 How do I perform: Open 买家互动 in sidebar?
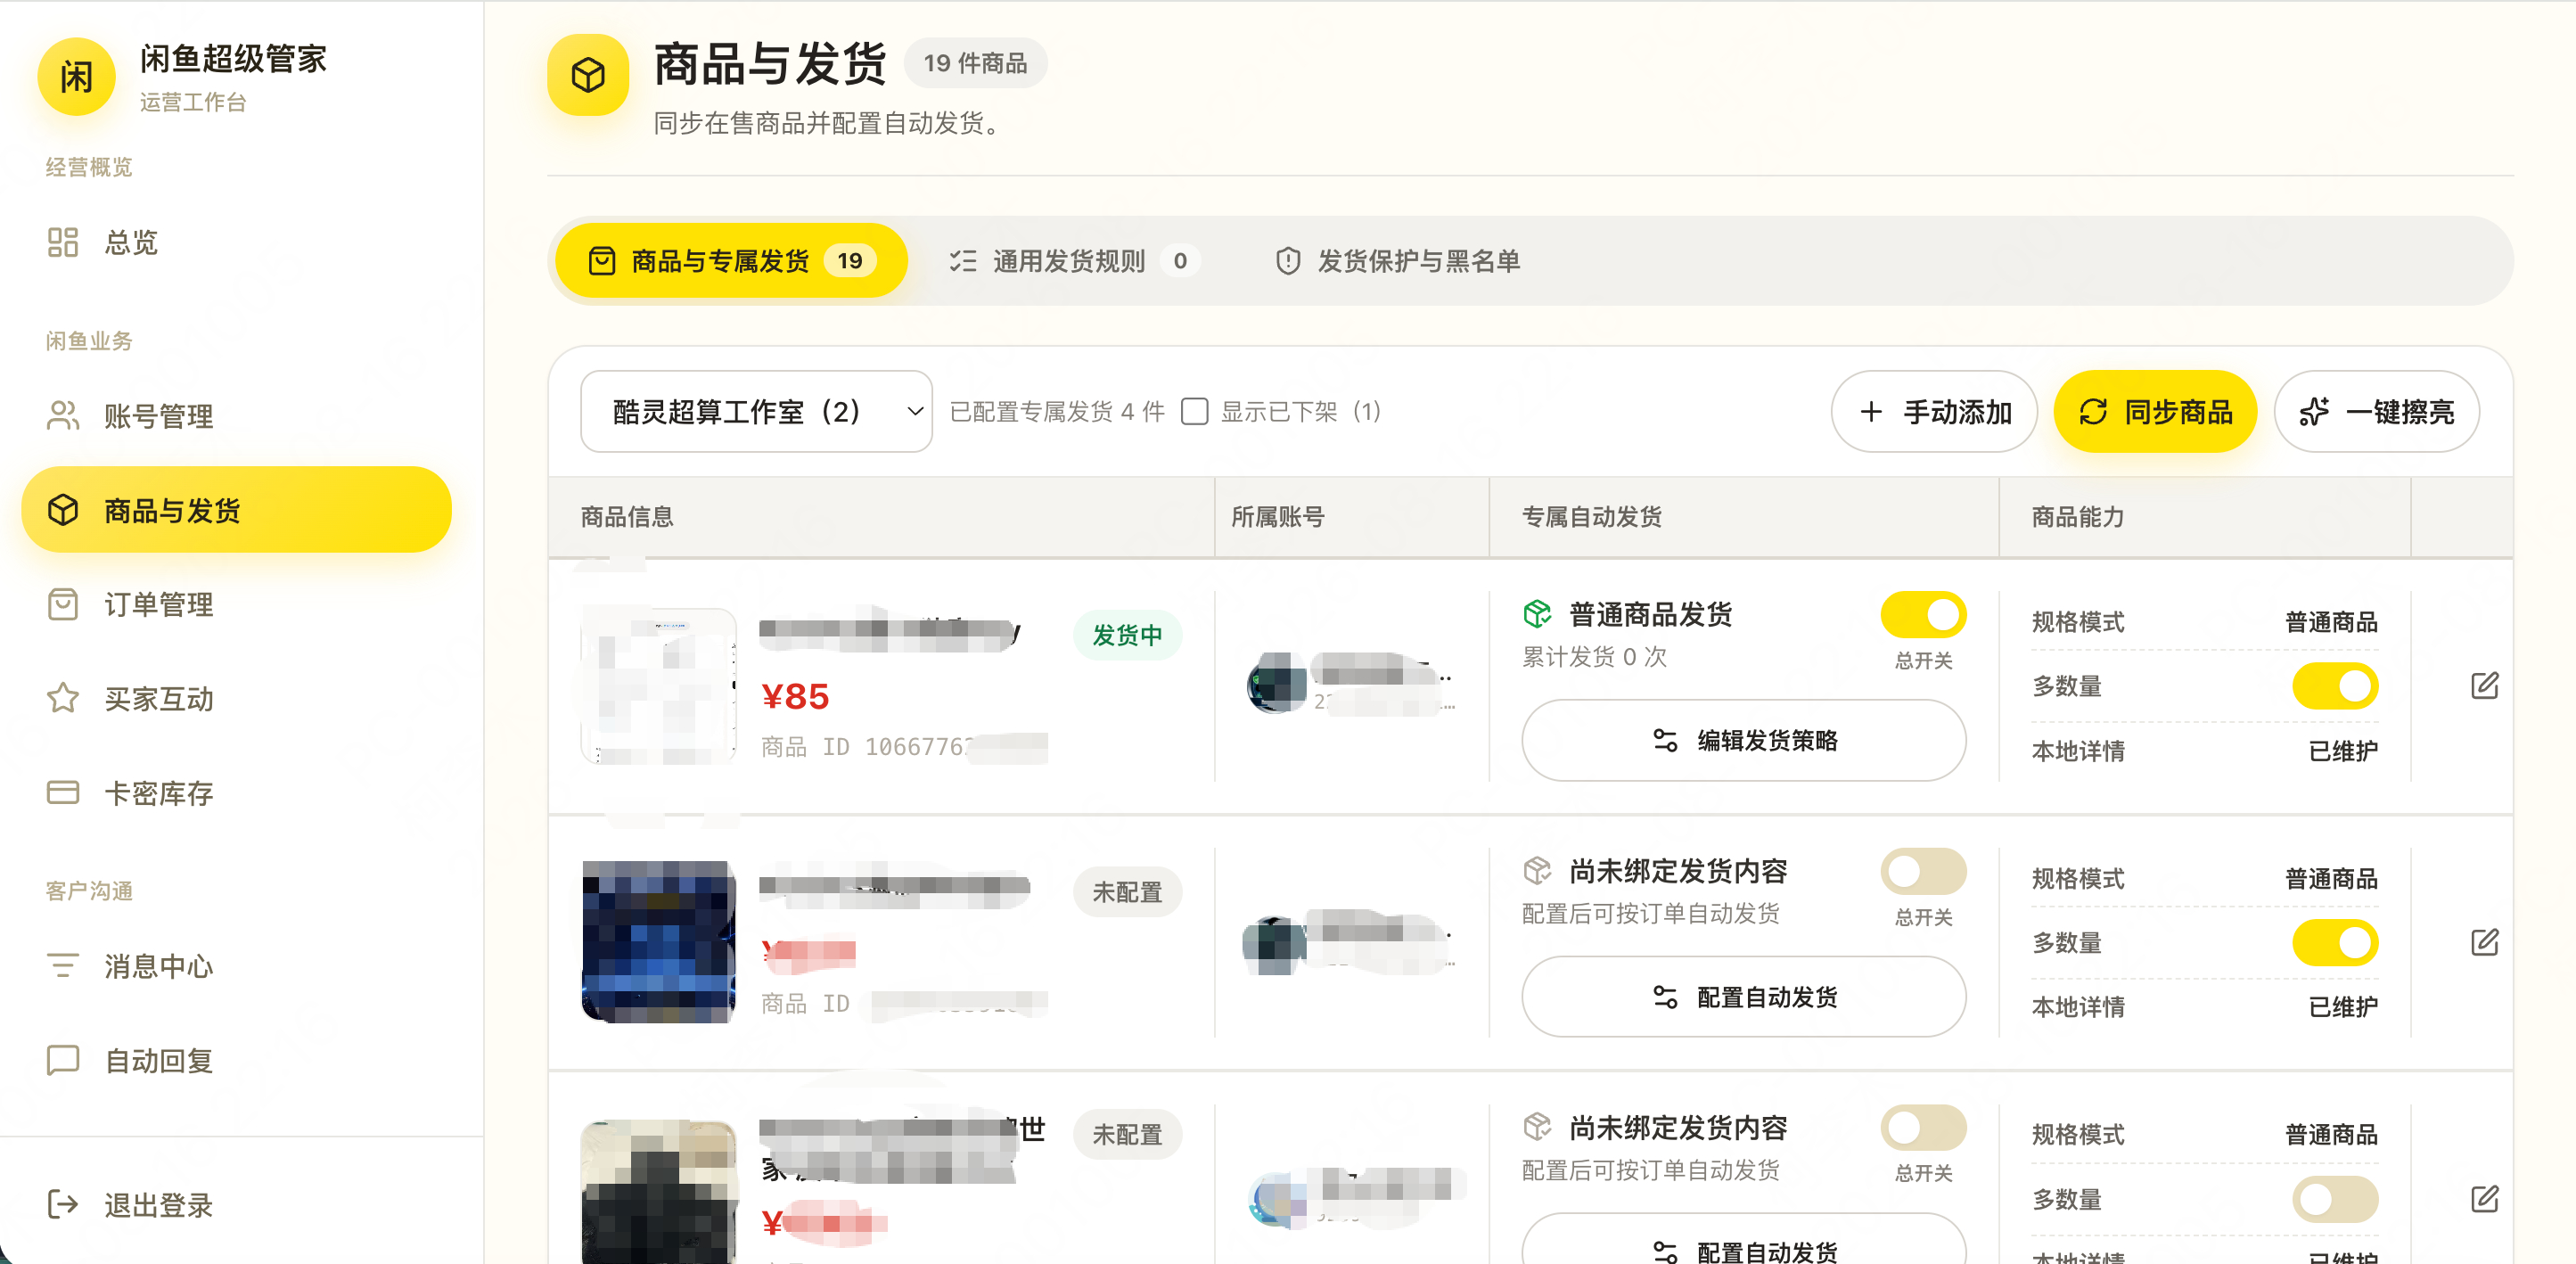pyautogui.click(x=236, y=698)
